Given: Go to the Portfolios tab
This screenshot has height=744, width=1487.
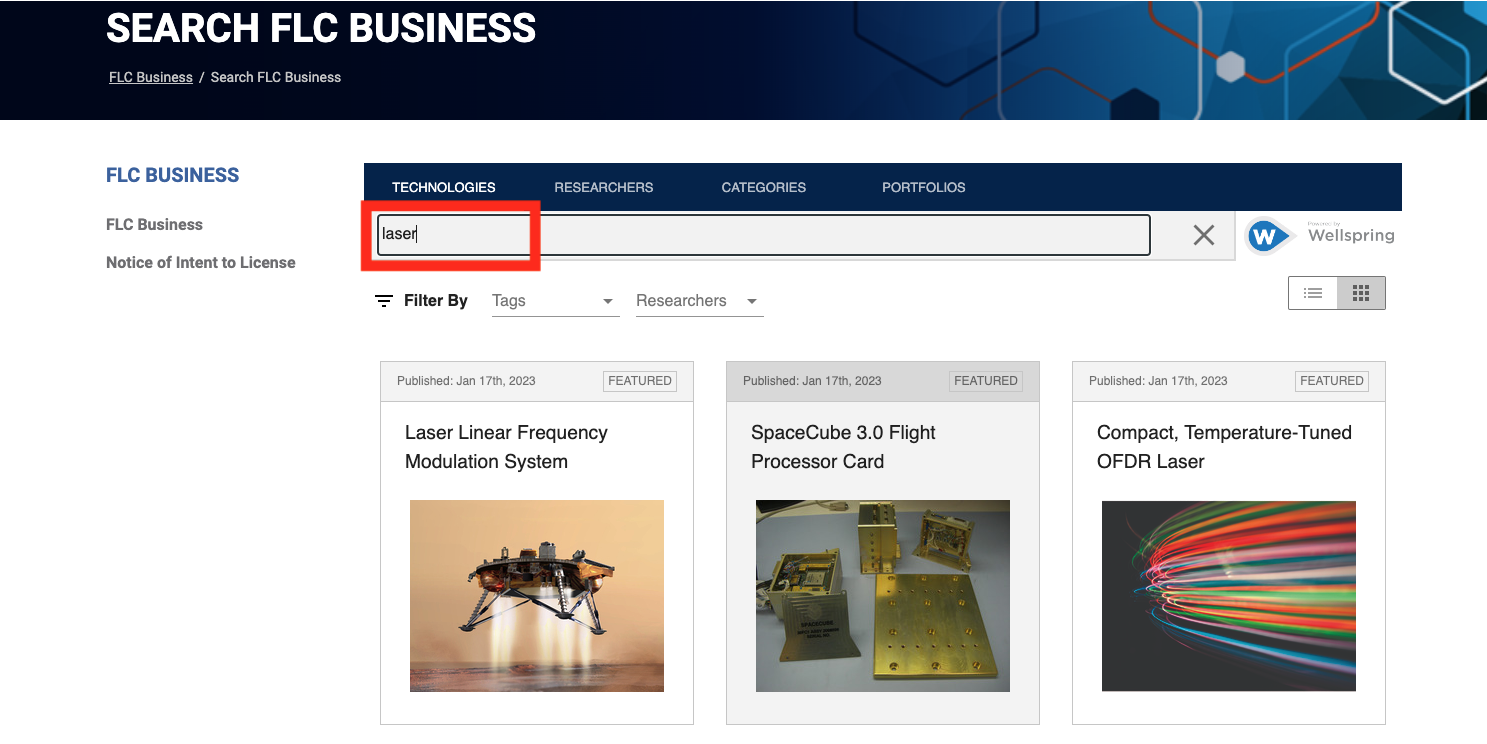Looking at the screenshot, I should click(x=923, y=187).
